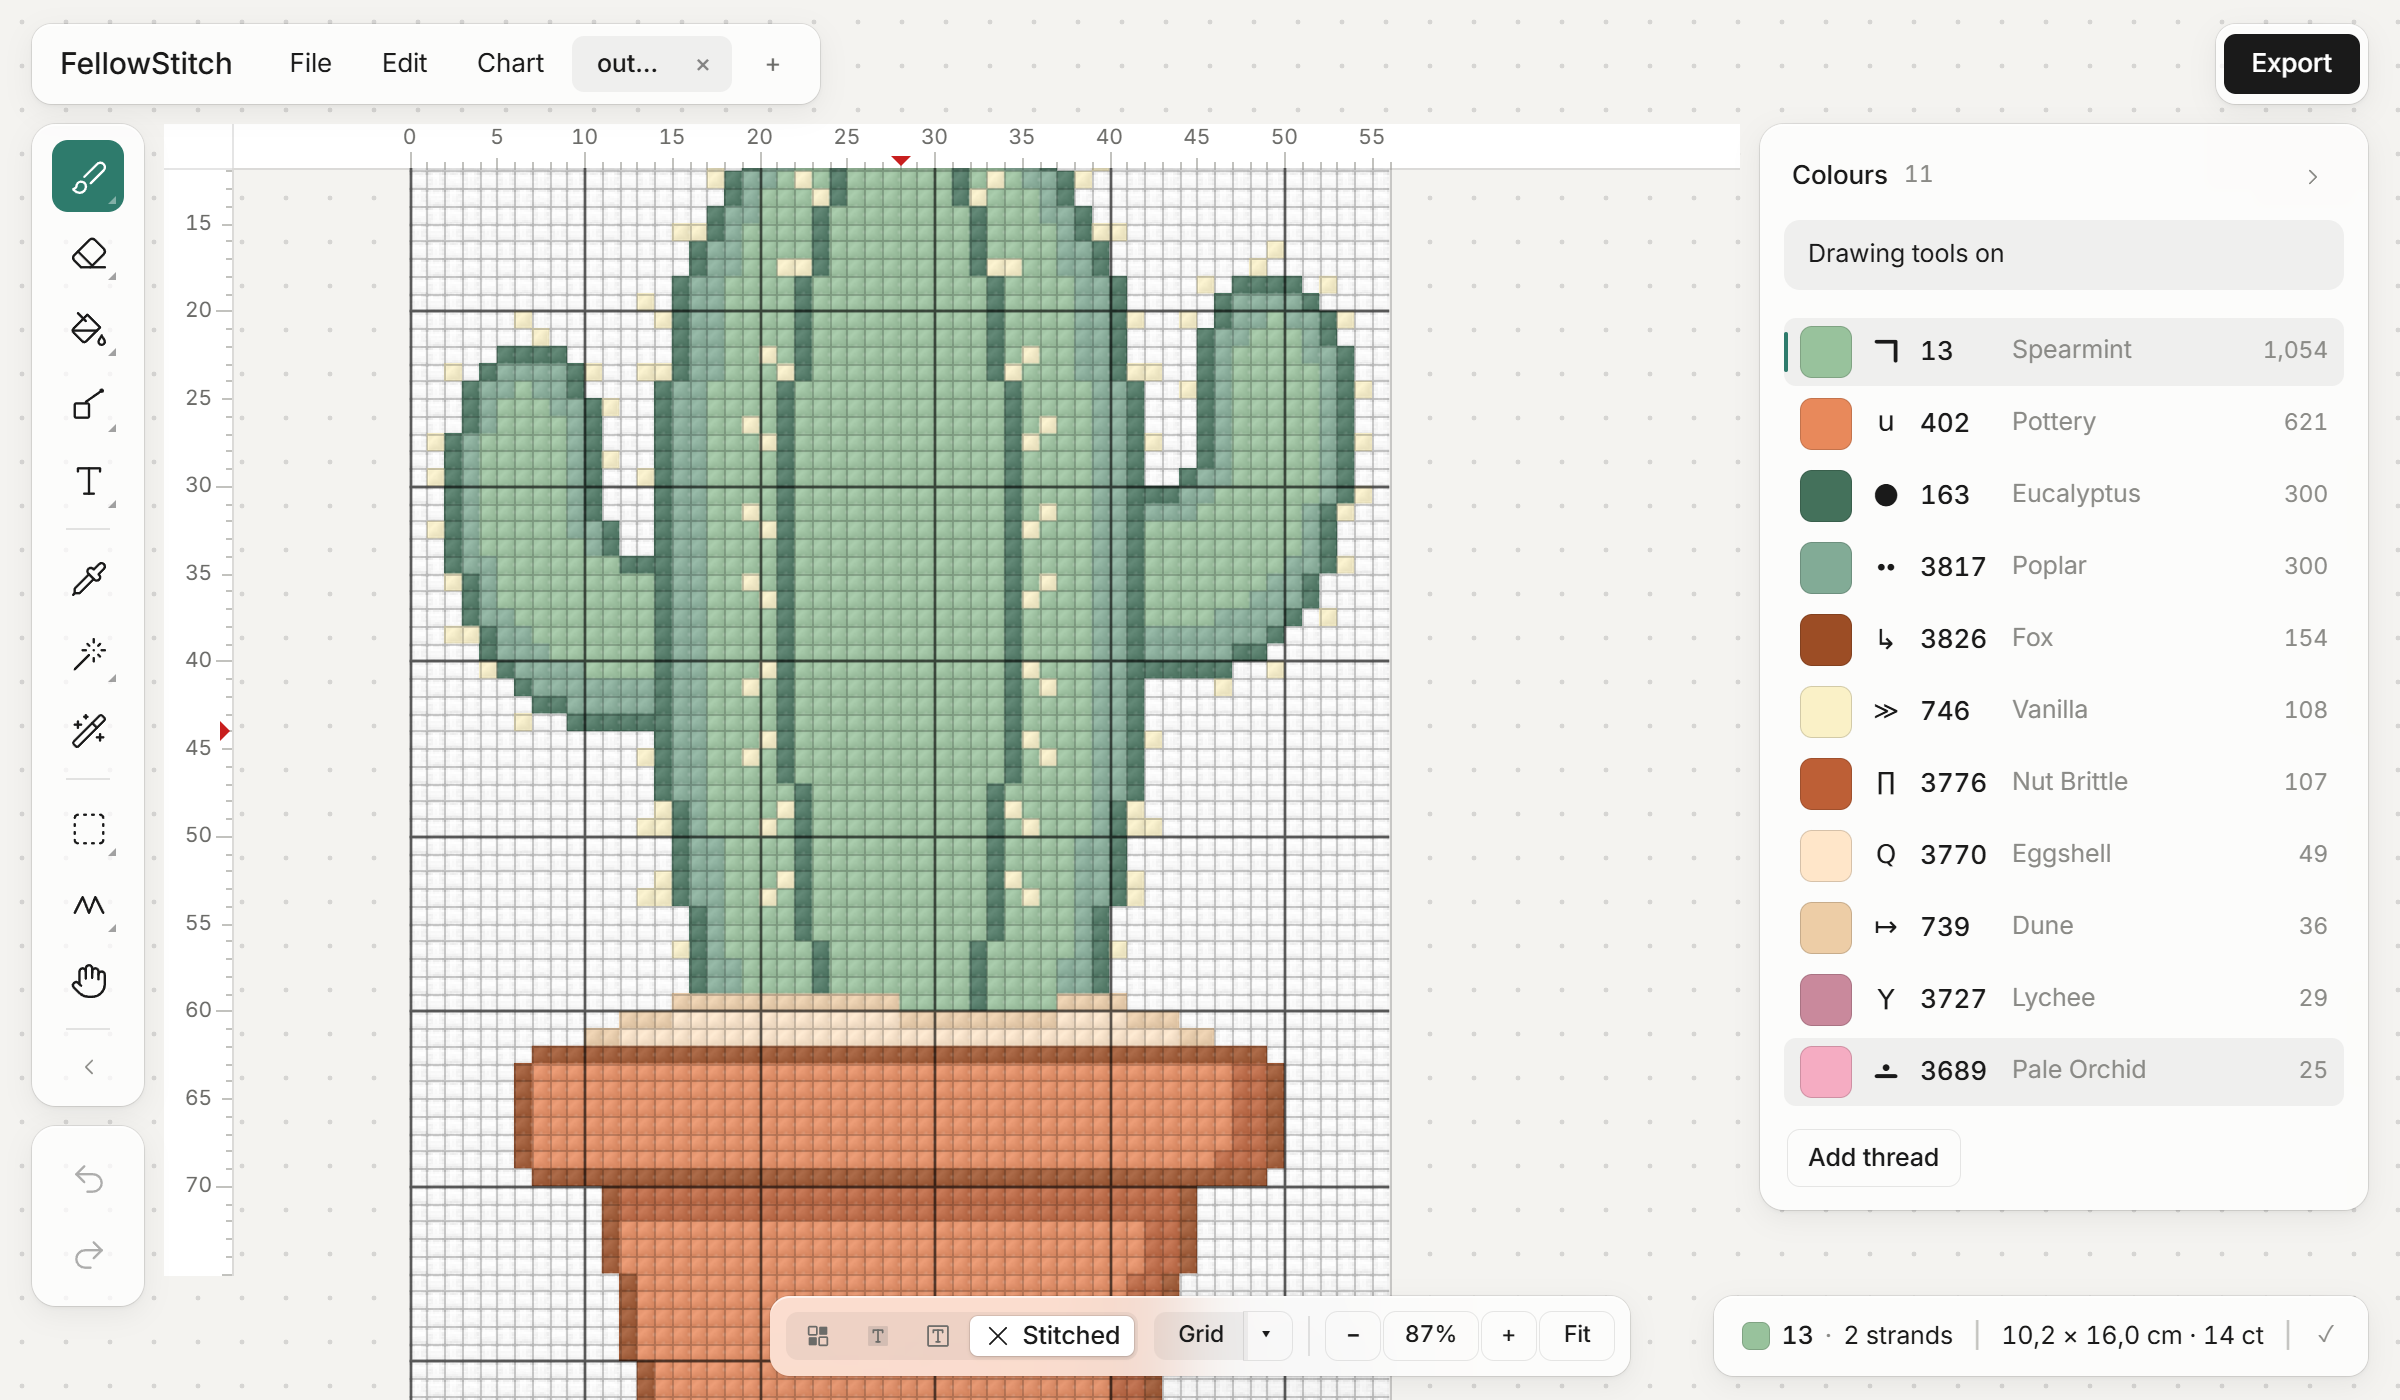Select the Vanilla colour swatch
The image size is (2400, 1400).
1826,712
